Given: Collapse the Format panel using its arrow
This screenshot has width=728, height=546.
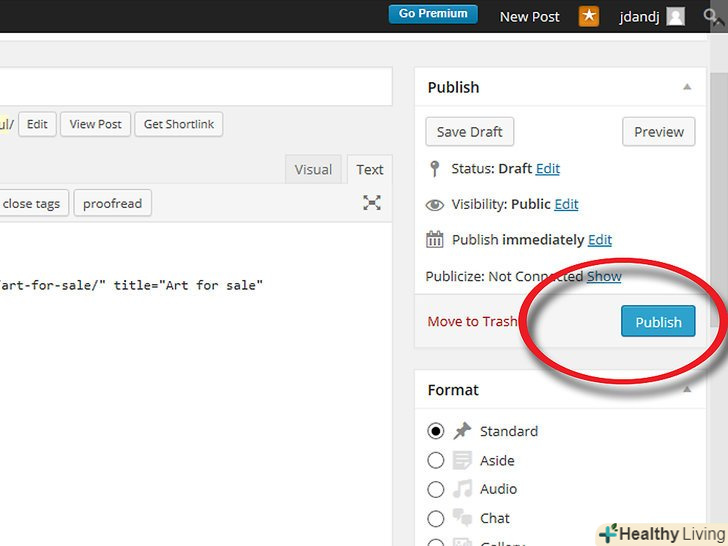Looking at the screenshot, I should (x=687, y=390).
